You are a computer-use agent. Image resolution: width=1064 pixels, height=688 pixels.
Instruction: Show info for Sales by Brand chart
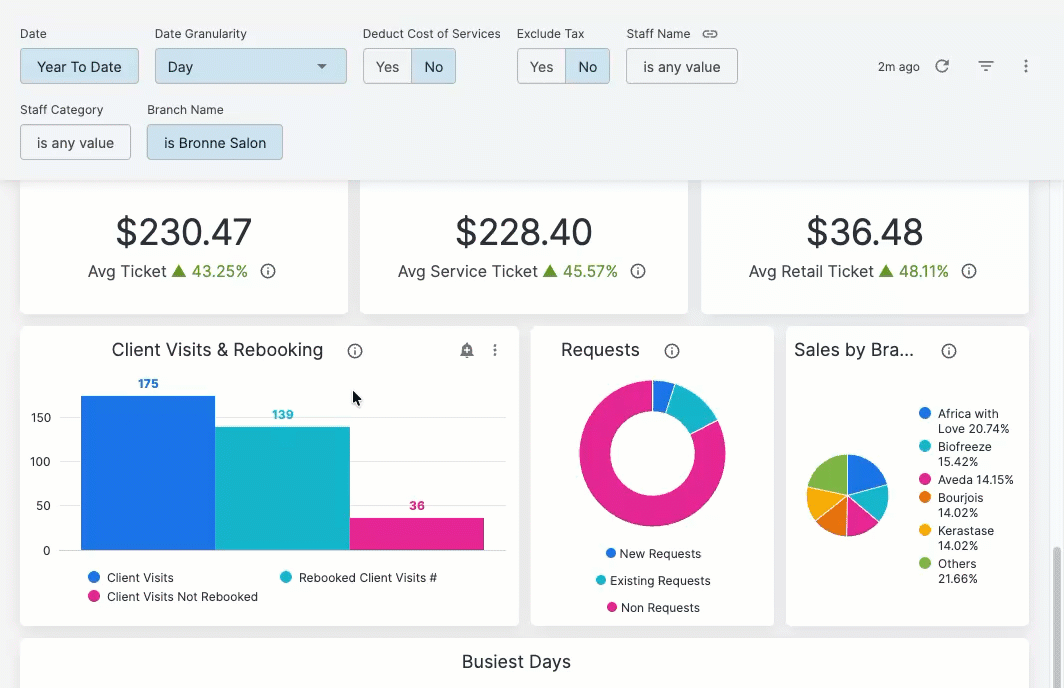click(949, 351)
